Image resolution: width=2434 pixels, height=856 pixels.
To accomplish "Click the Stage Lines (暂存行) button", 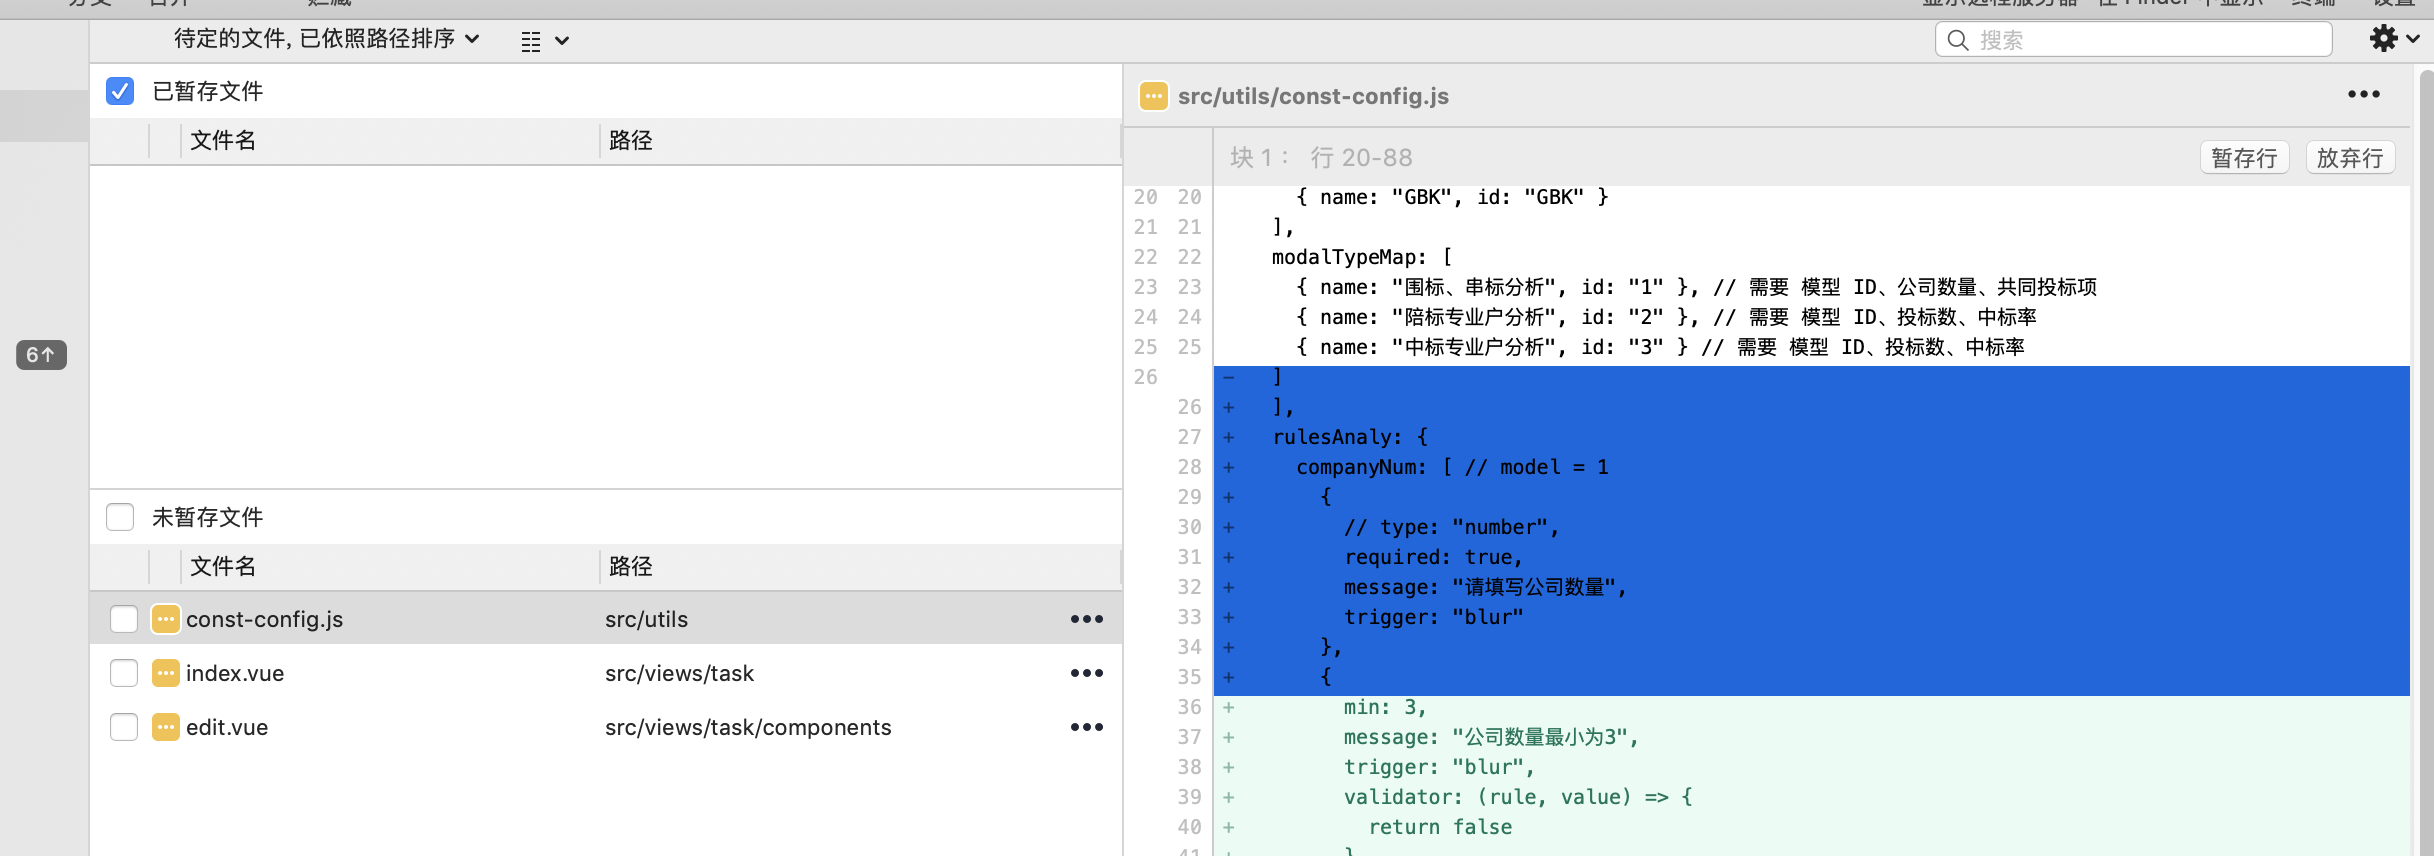I will [2245, 158].
